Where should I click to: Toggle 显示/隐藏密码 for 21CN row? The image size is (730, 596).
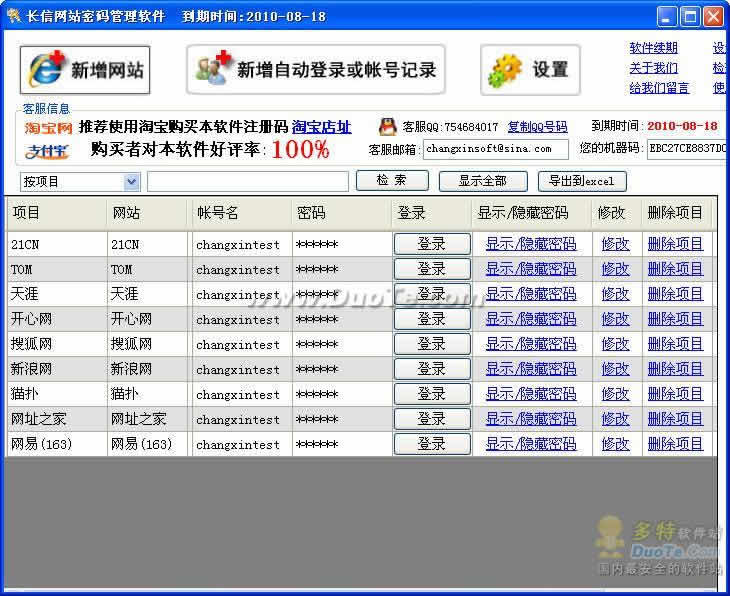pos(531,244)
